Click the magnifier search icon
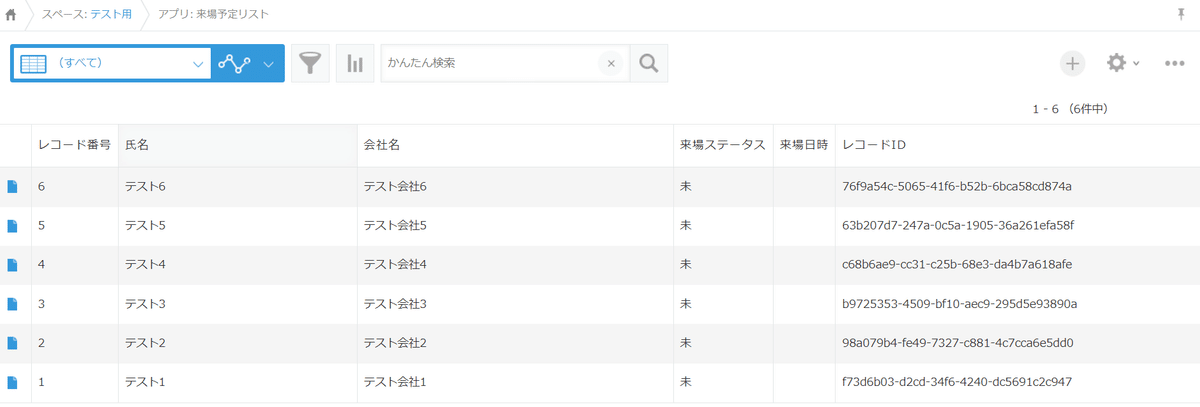 coord(649,63)
